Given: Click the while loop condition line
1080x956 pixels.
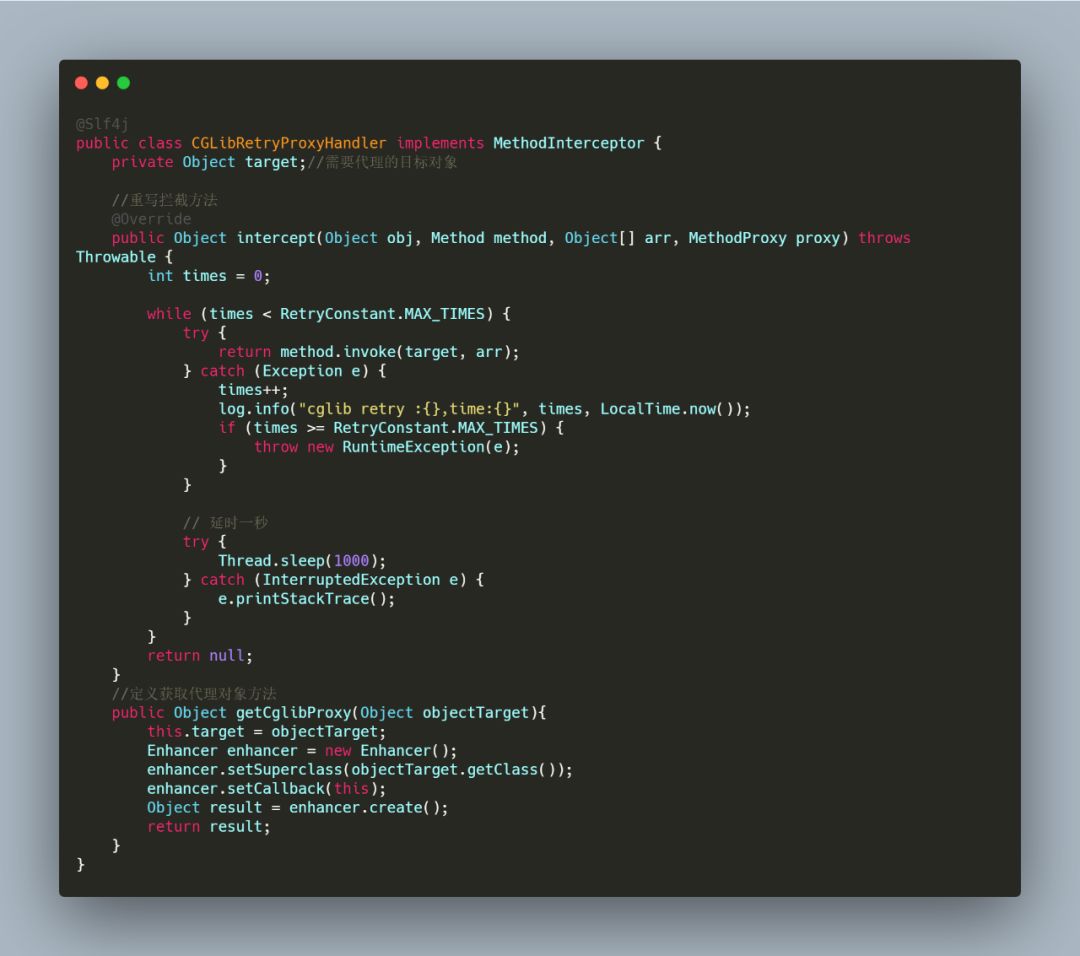Looking at the screenshot, I should [329, 314].
